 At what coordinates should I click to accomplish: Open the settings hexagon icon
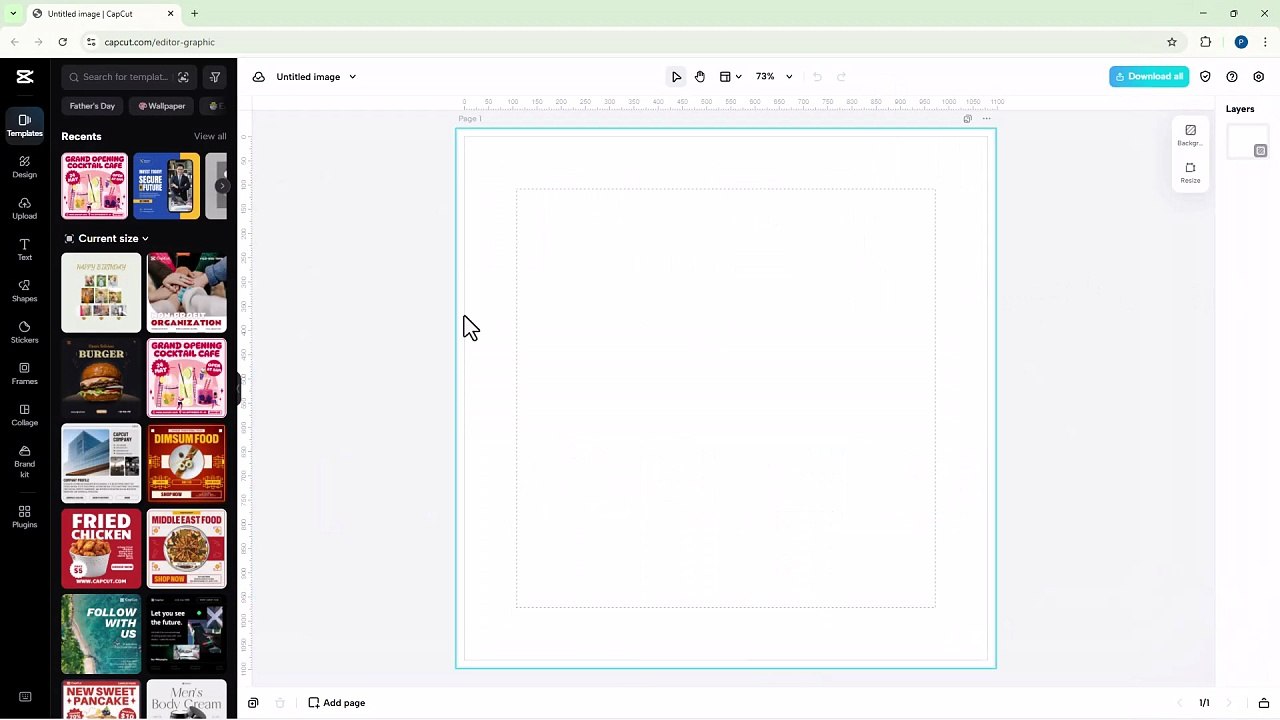[x=1259, y=77]
